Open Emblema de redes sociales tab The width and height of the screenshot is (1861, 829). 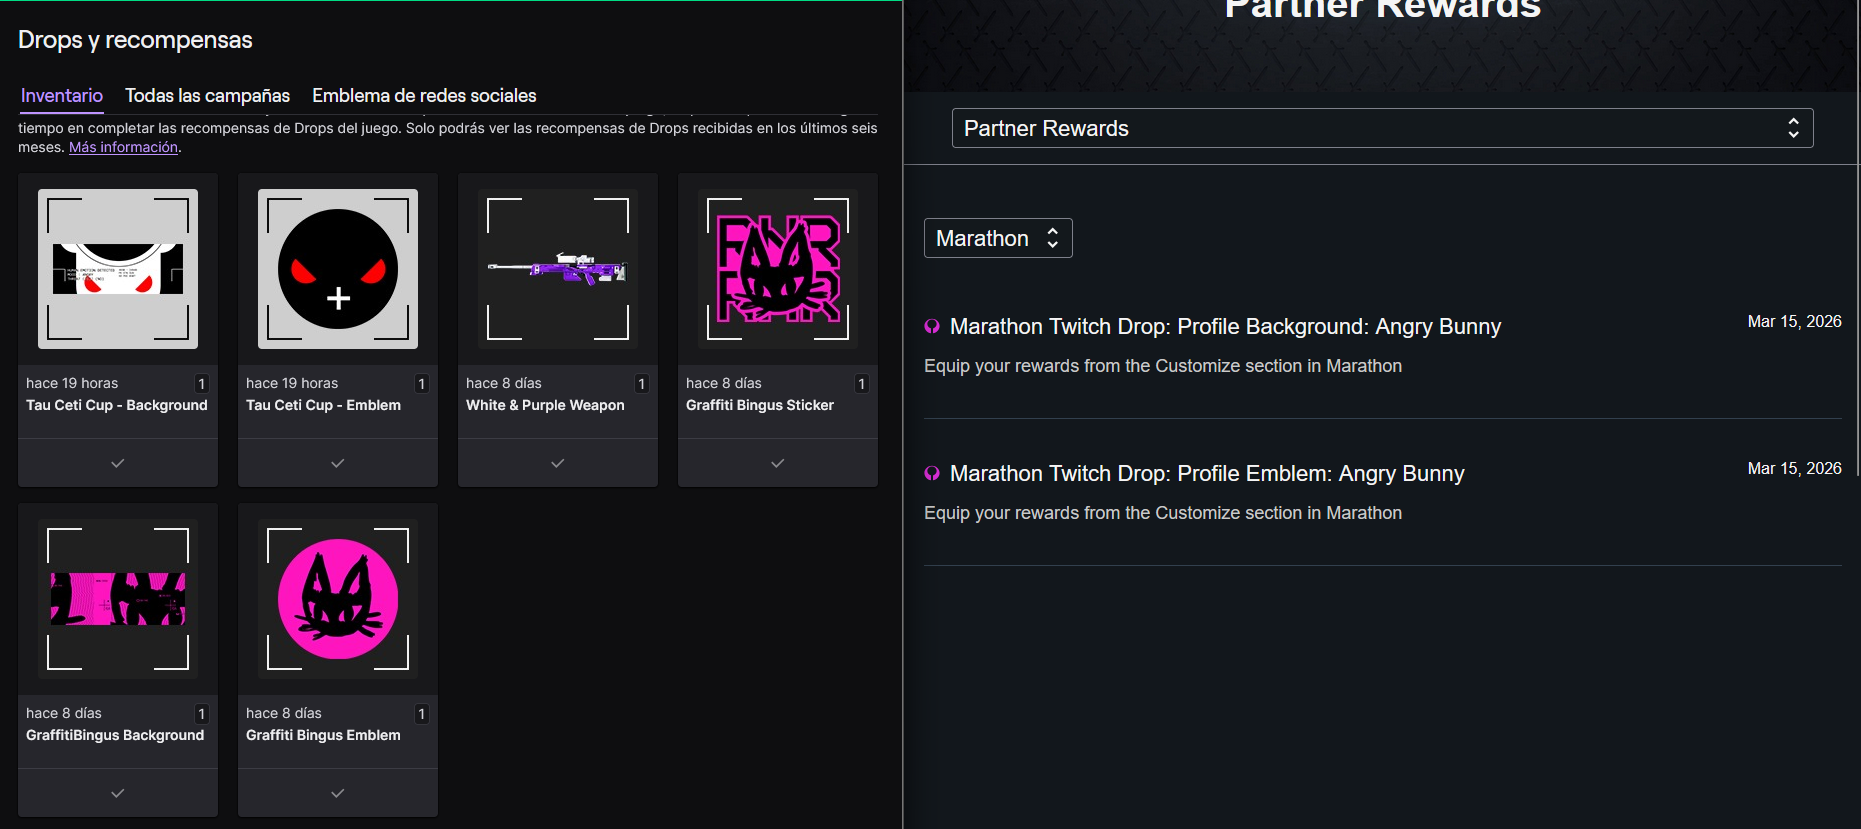pyautogui.click(x=424, y=96)
